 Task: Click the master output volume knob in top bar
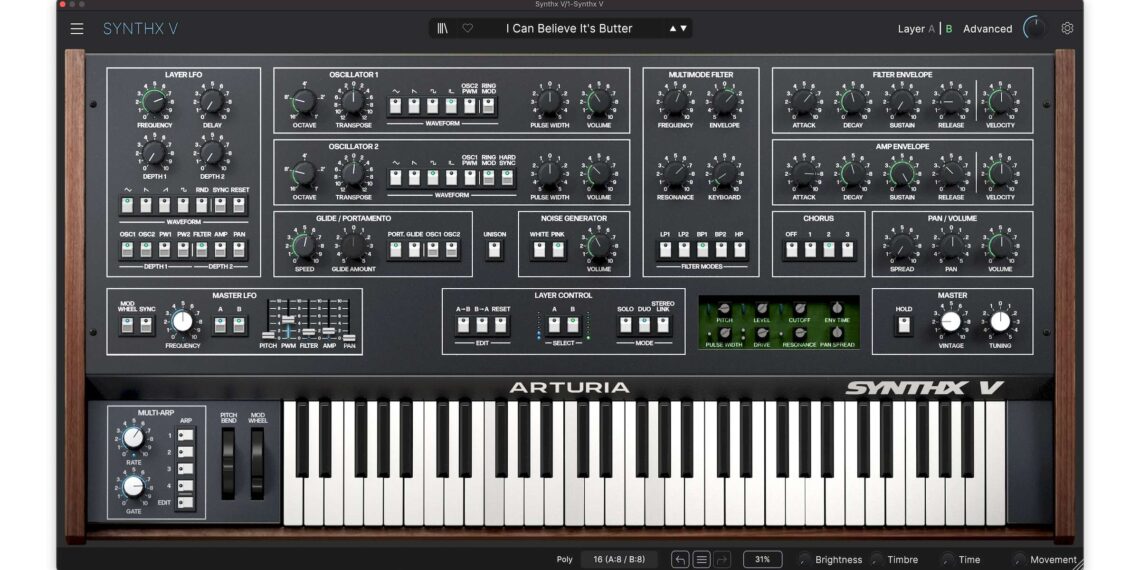[x=1035, y=28]
